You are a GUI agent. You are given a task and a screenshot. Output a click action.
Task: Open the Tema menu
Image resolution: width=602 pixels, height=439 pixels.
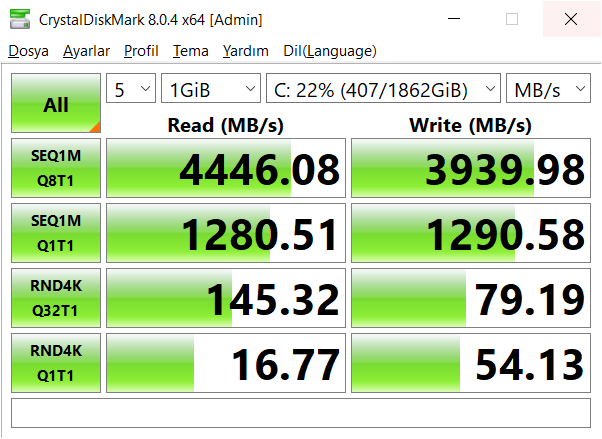(190, 51)
